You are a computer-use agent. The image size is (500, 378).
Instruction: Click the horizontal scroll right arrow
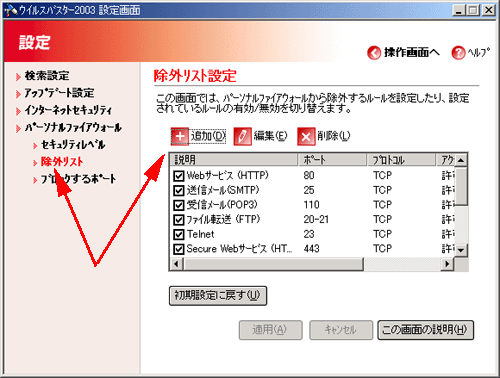pos(447,264)
